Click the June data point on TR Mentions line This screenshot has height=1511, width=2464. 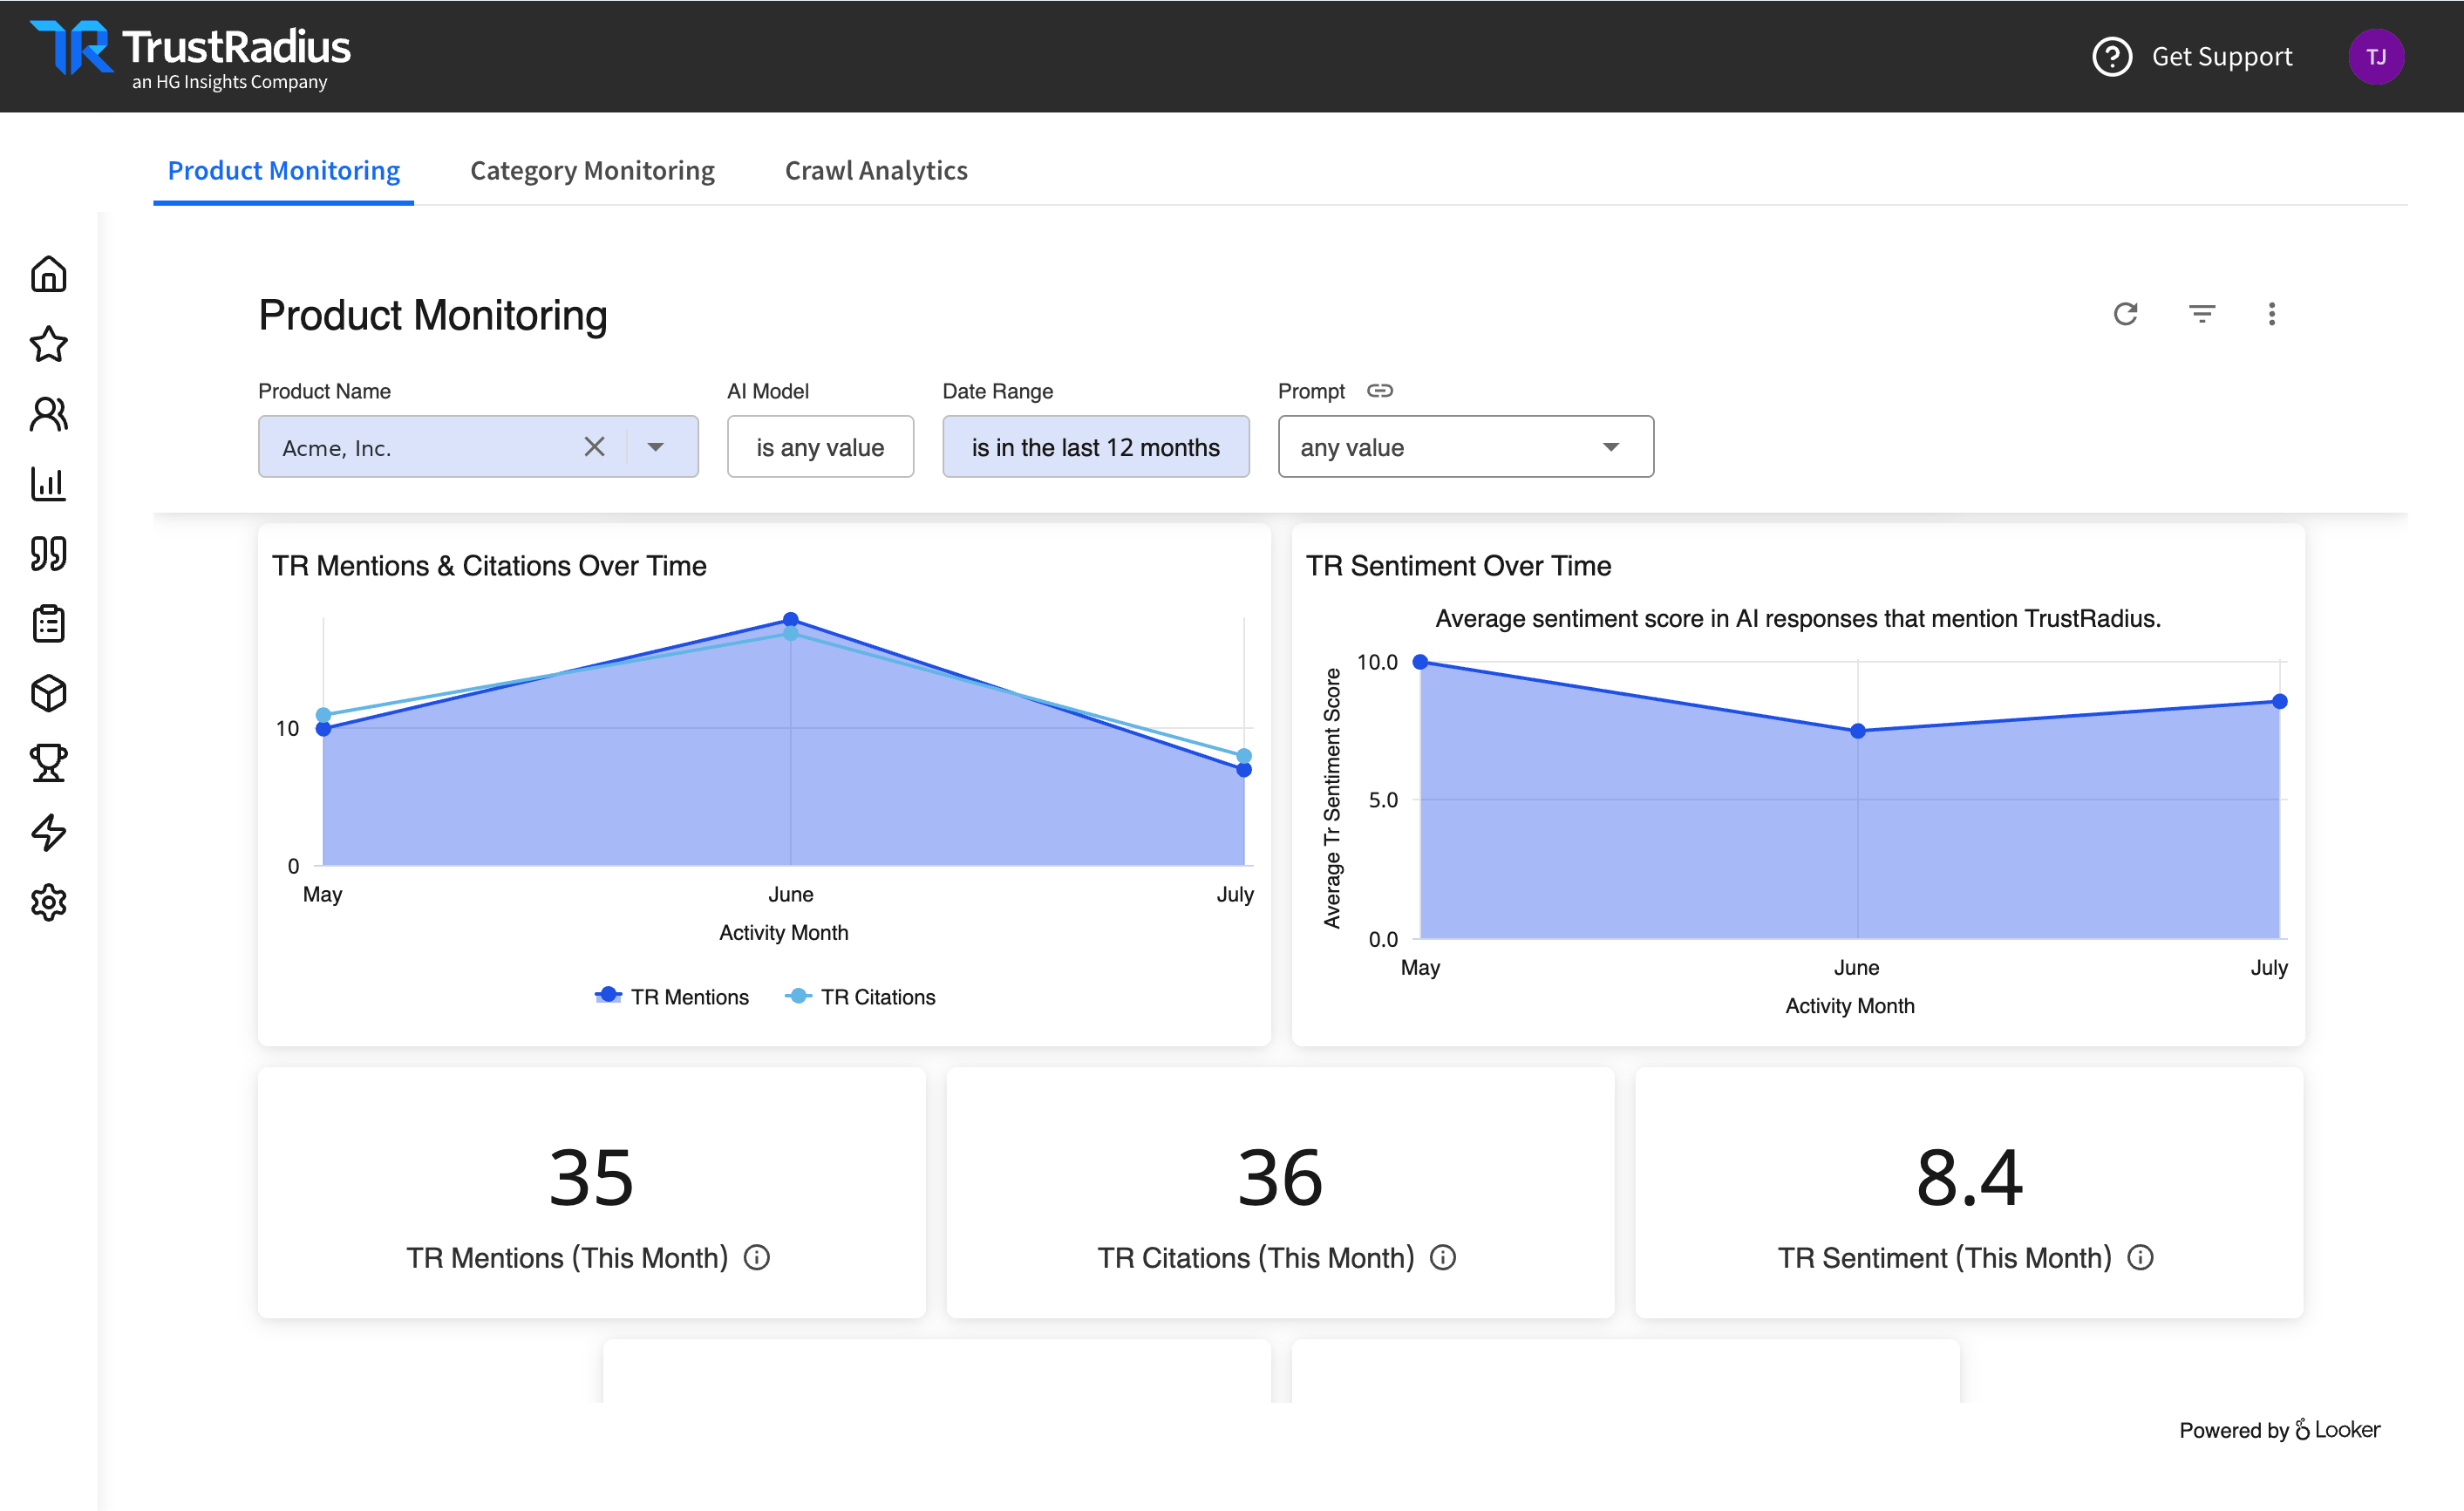point(790,619)
